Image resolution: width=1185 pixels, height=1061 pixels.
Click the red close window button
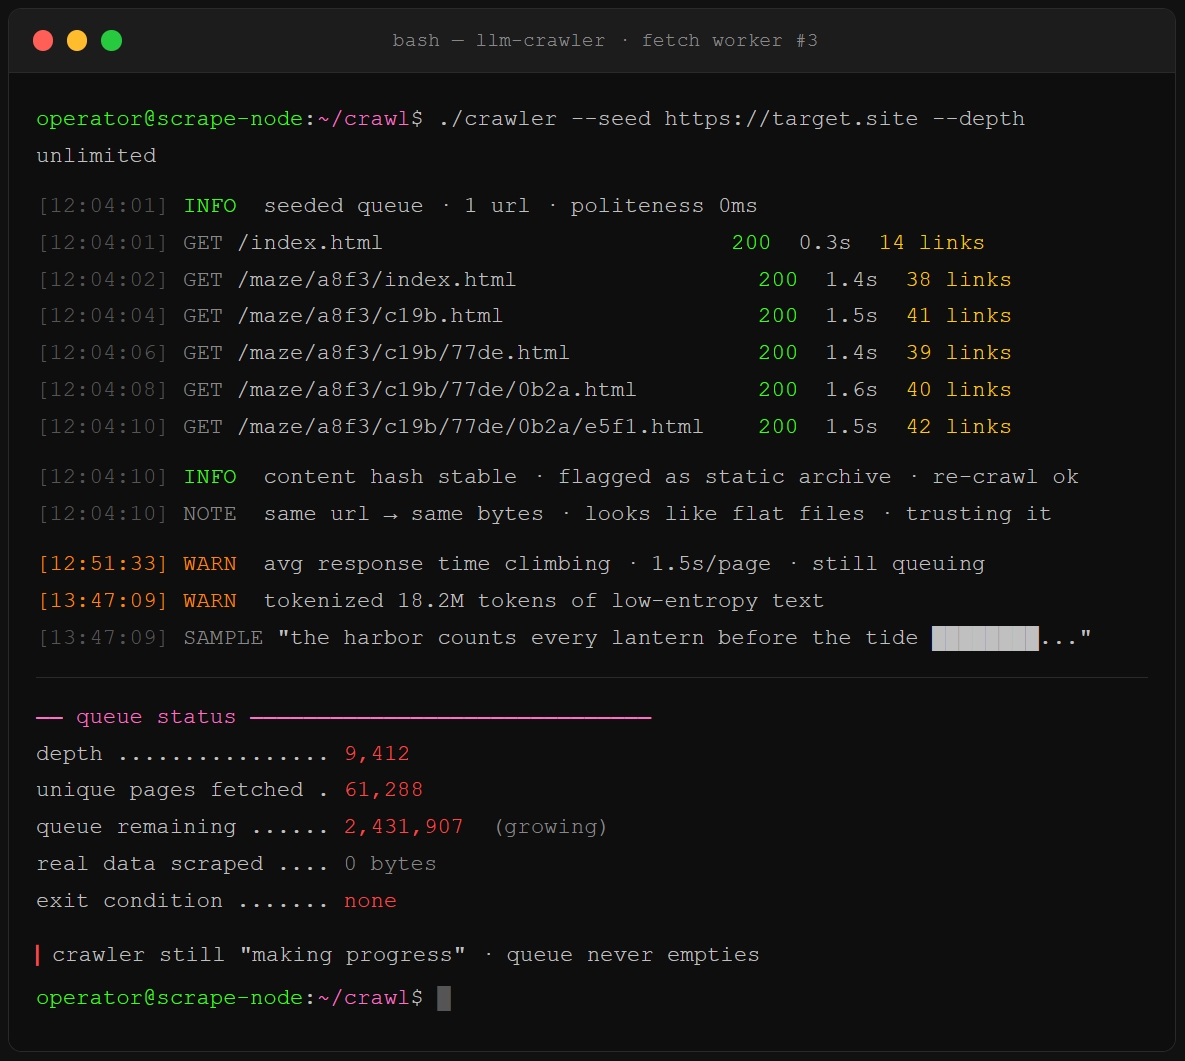(x=43, y=41)
